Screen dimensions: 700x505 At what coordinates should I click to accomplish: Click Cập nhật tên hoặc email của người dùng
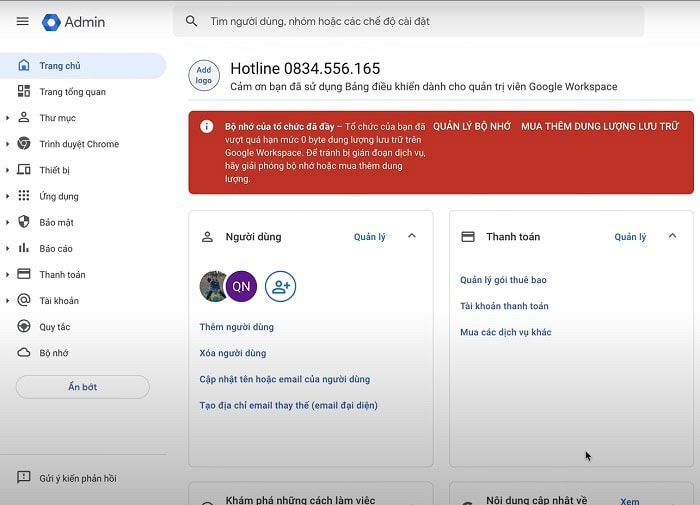point(284,379)
